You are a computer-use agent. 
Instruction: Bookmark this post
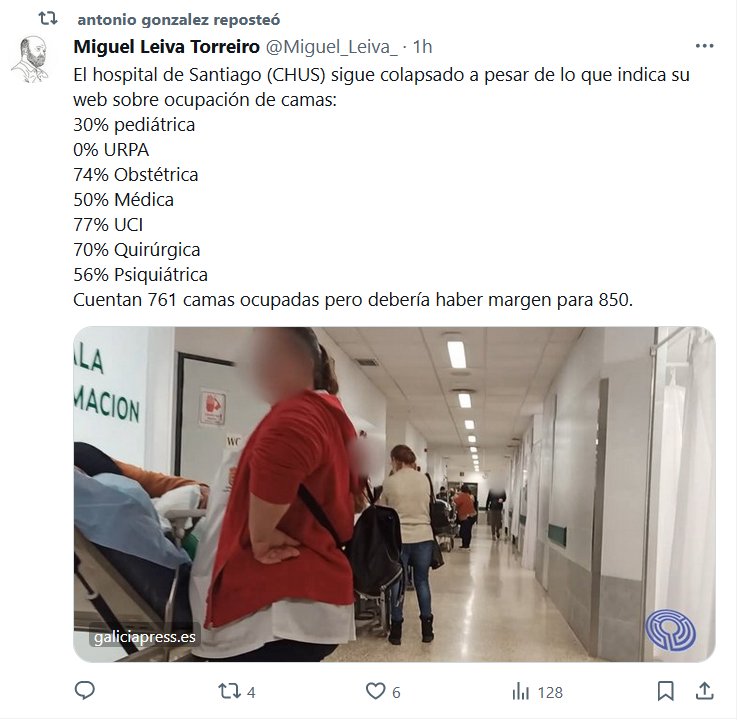point(665,692)
